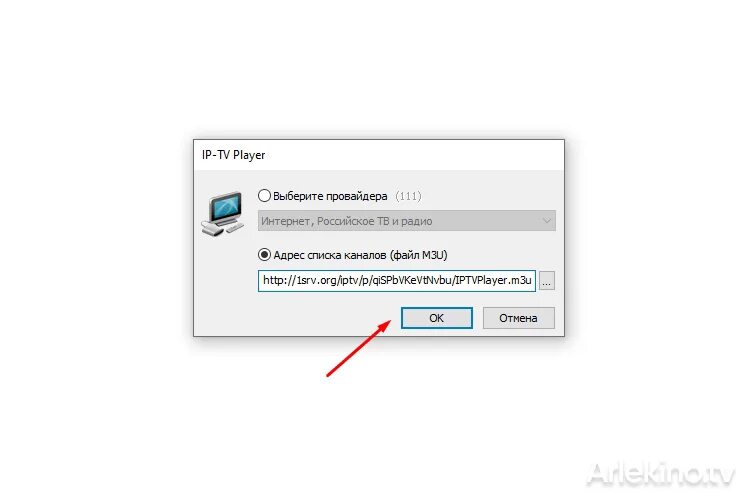Confirm the dialog with the OK button
The image size is (750, 500).
(437, 318)
